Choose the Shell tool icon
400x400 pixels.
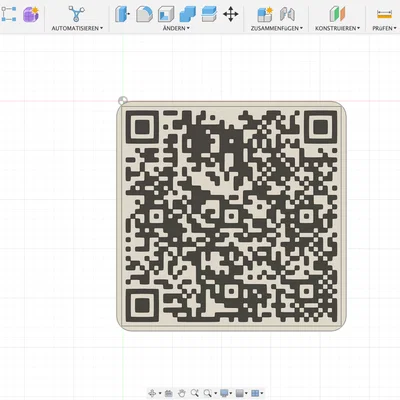[166, 14]
